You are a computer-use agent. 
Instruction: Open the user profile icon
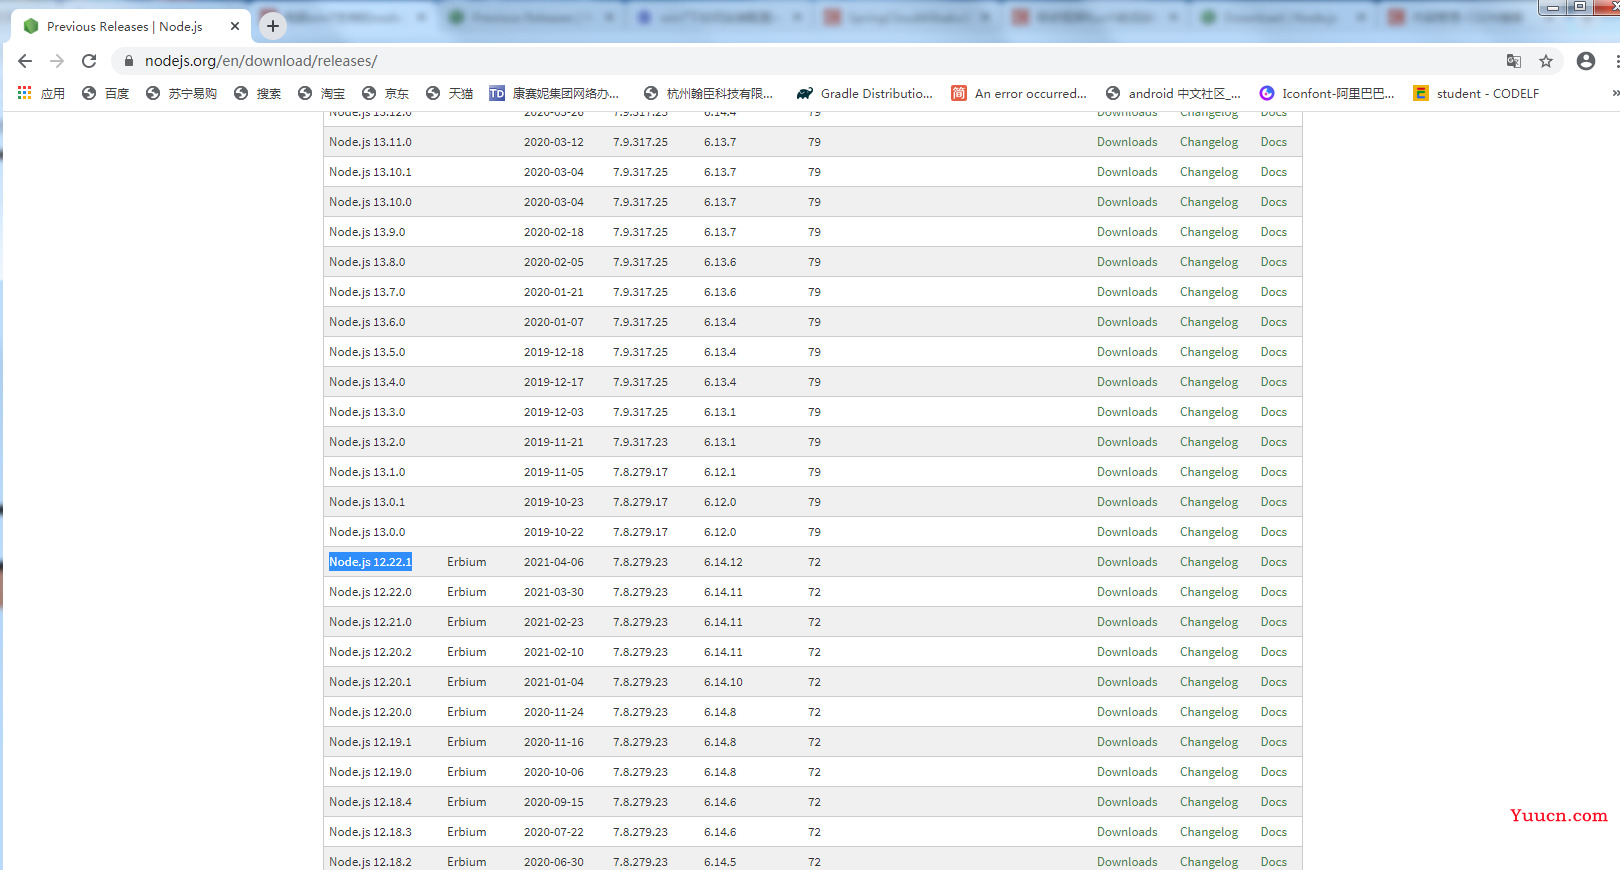click(x=1586, y=61)
